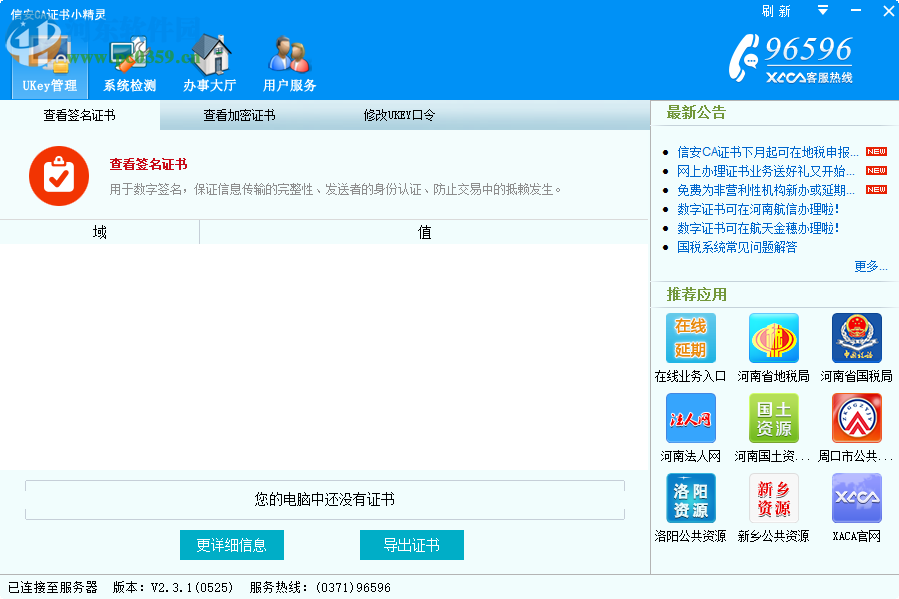
Task: Refresh using the 刷新 control
Action: 776,11
